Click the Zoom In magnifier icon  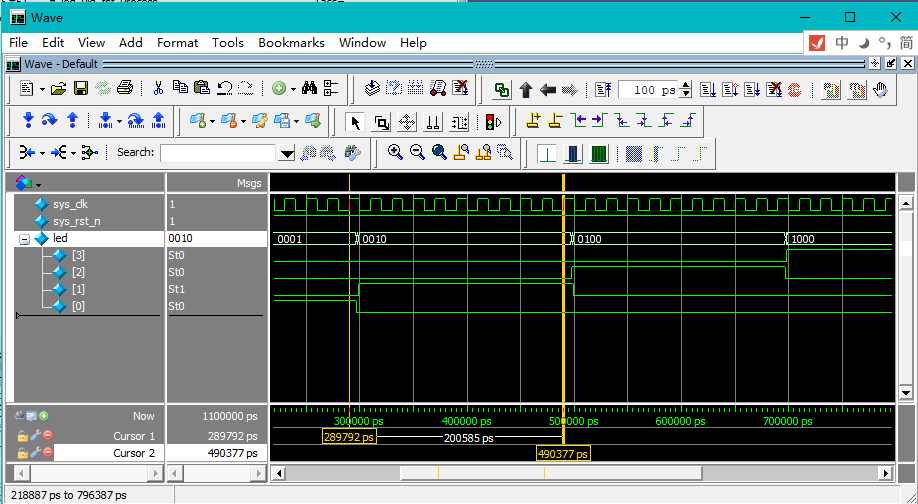point(395,153)
